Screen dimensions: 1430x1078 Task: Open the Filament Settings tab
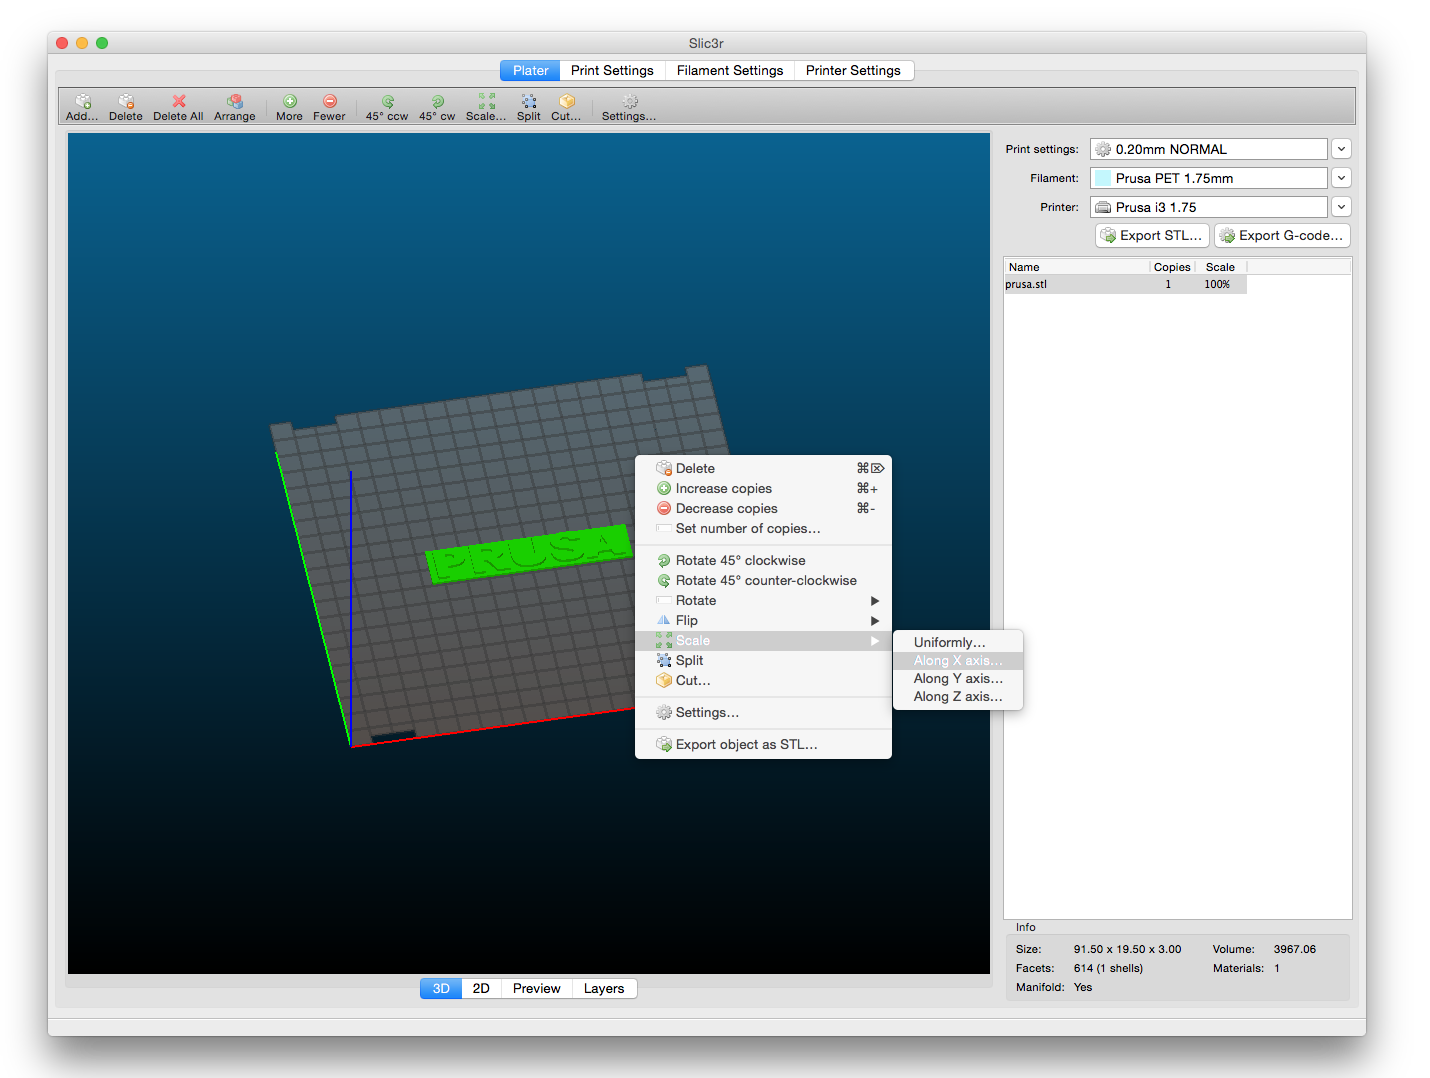point(730,70)
